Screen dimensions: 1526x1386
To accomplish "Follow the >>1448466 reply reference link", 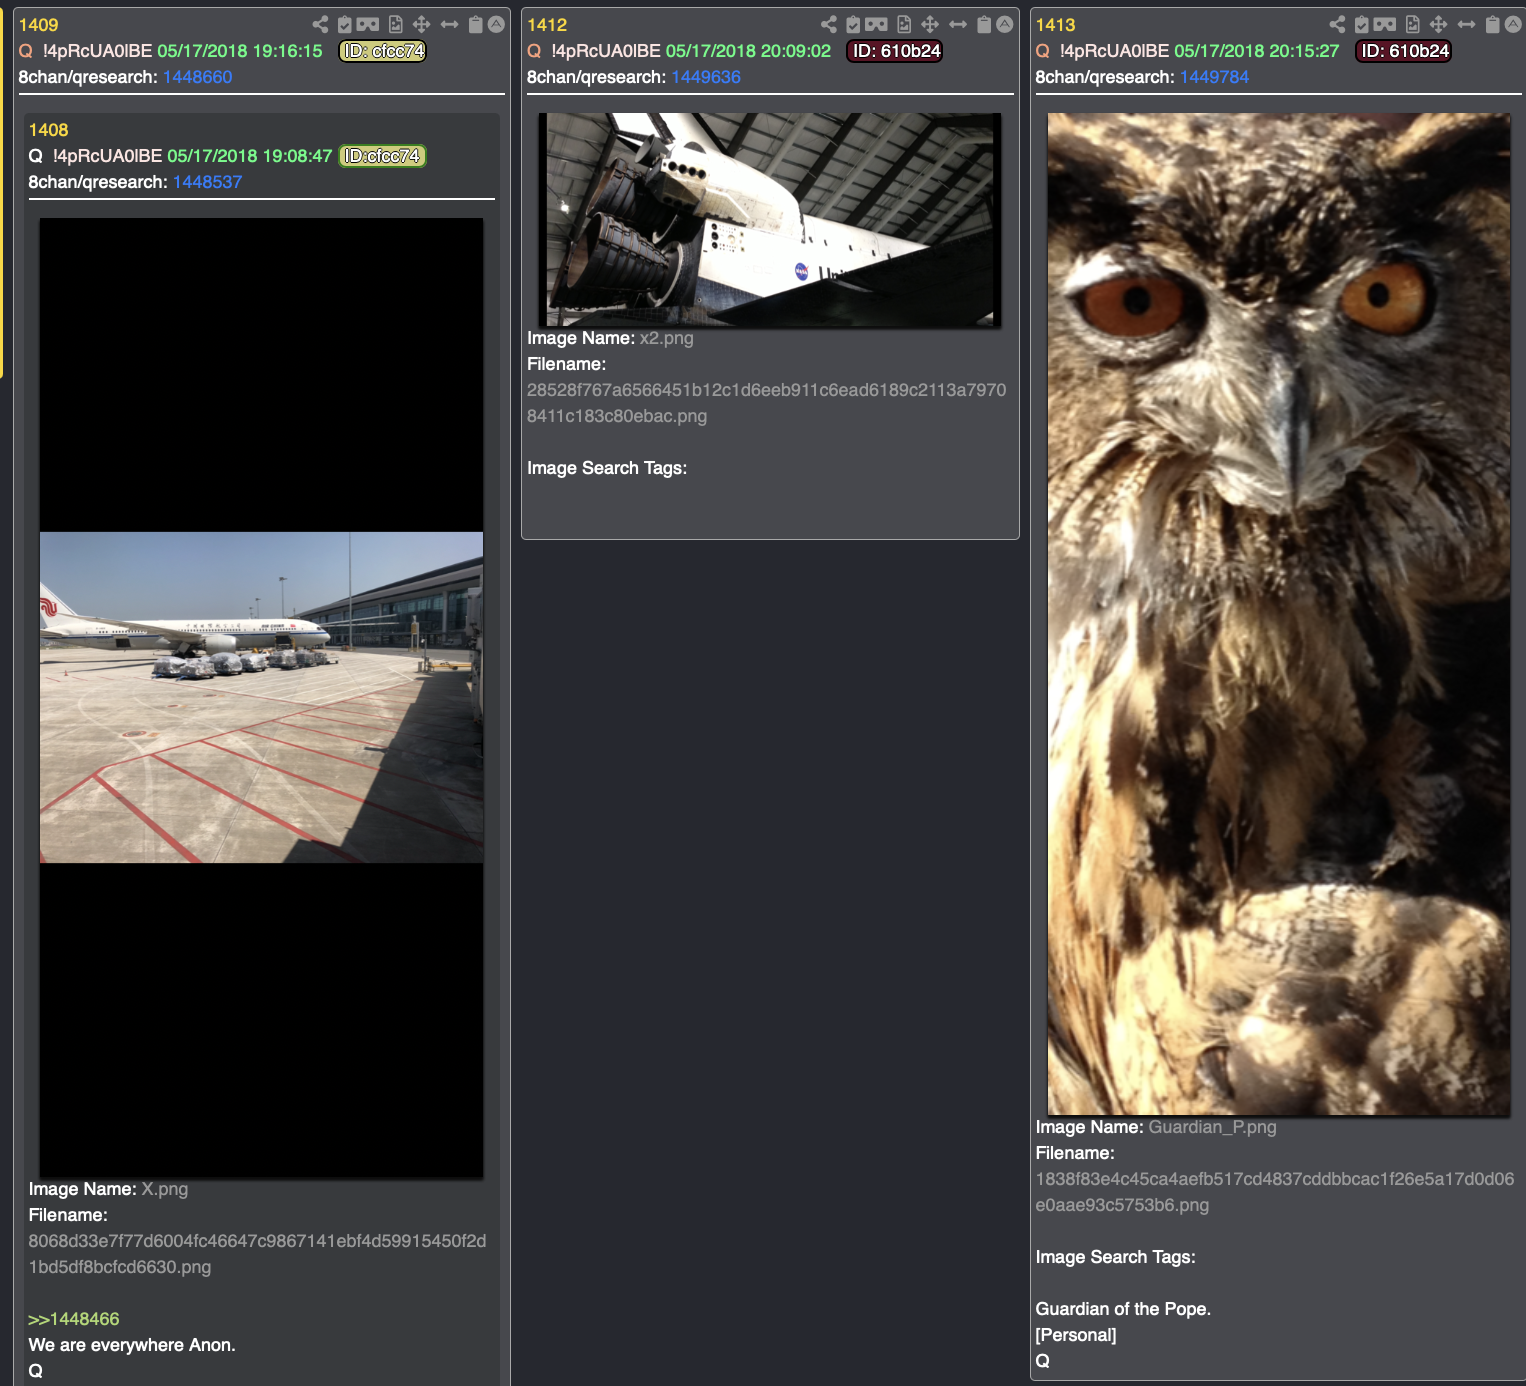I will (74, 1319).
